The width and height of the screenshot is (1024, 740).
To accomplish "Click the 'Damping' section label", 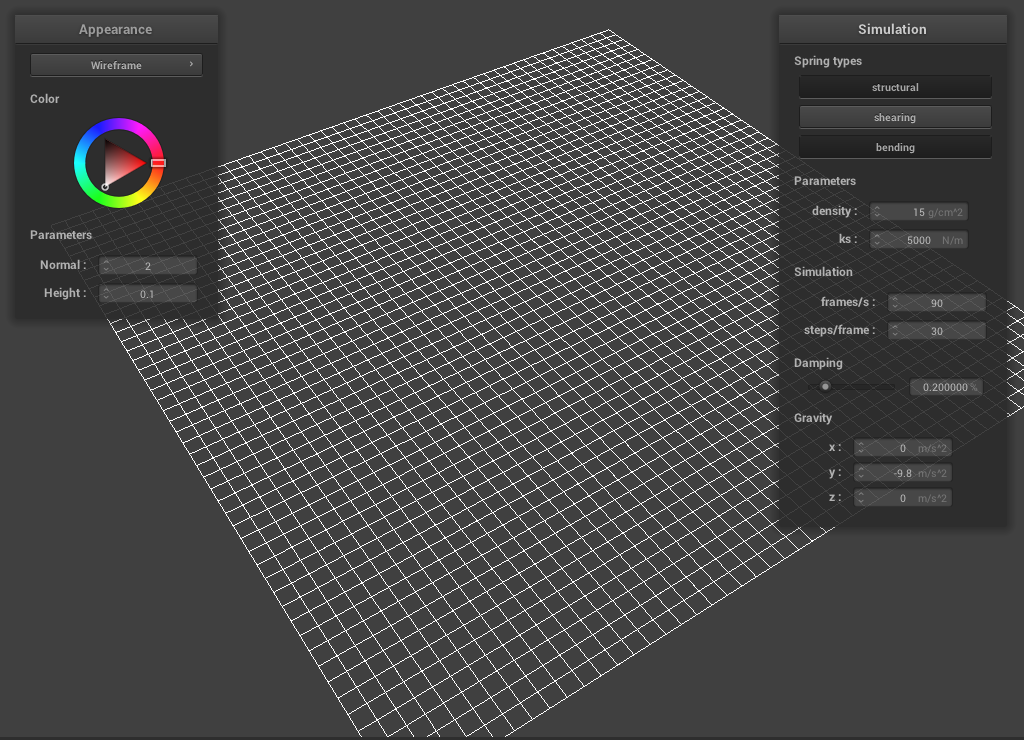I will pos(818,363).
